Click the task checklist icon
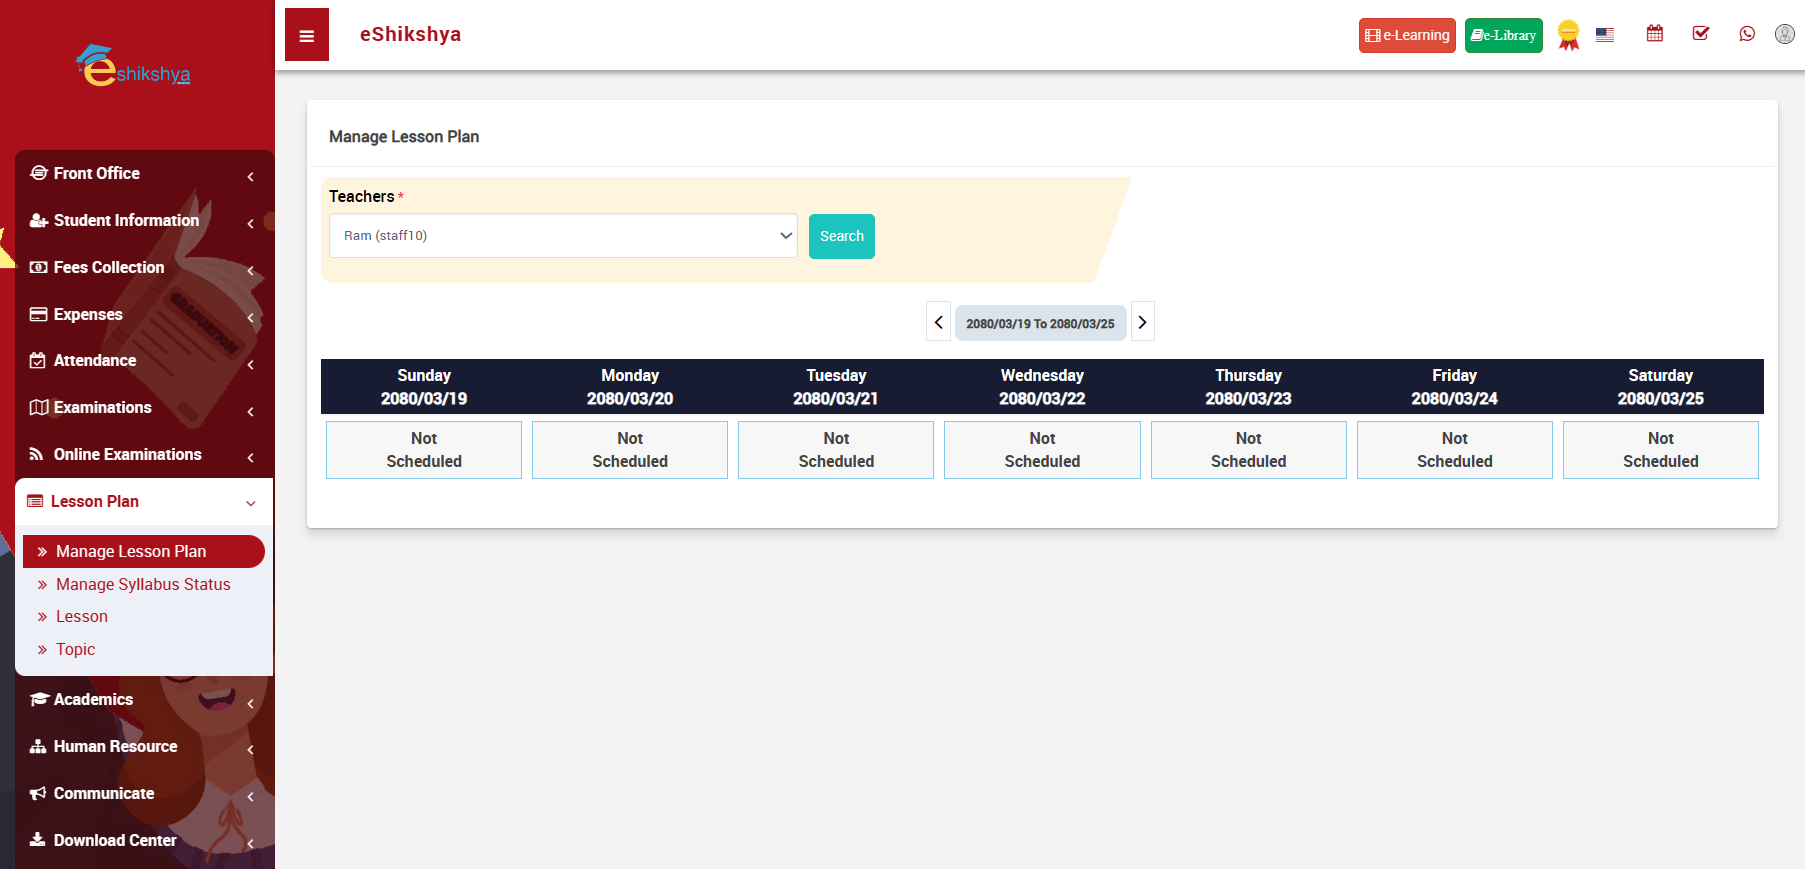 click(1700, 34)
